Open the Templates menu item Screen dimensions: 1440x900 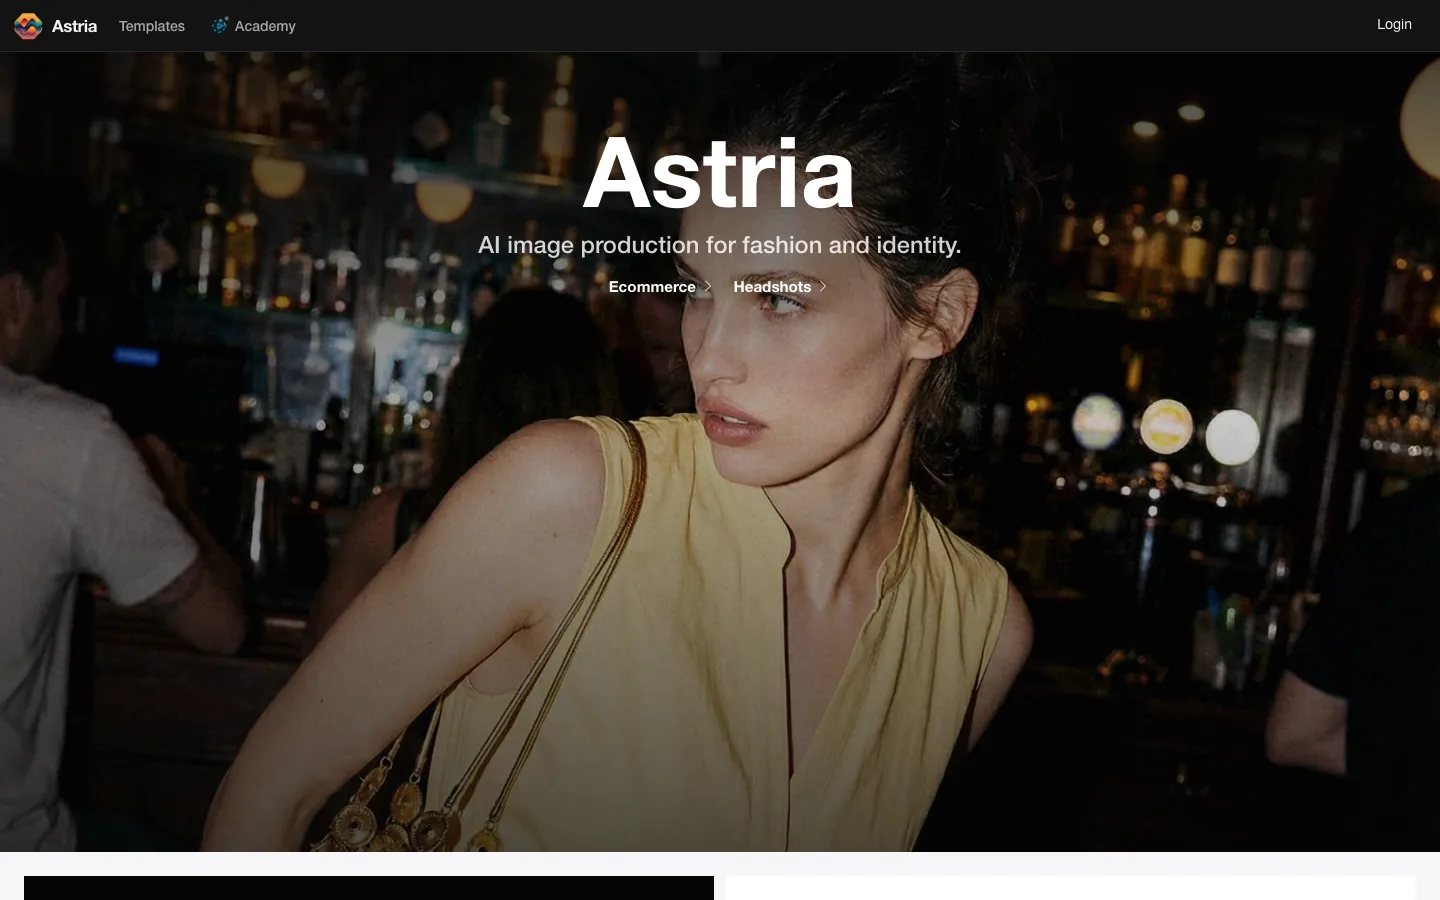(152, 26)
